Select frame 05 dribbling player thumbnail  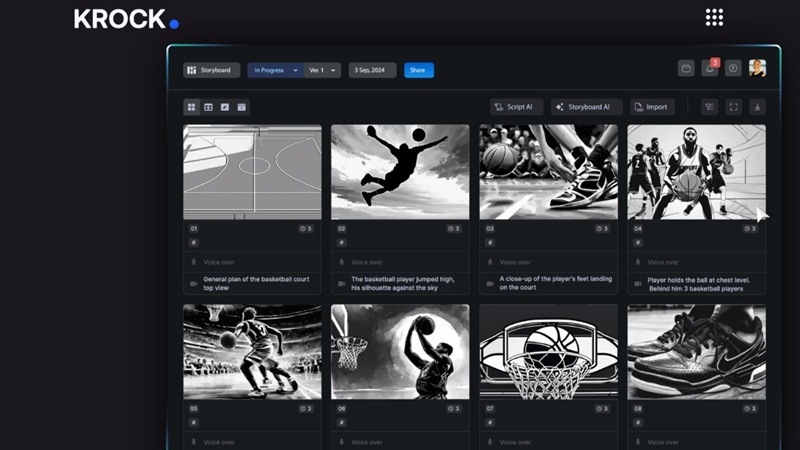point(253,352)
